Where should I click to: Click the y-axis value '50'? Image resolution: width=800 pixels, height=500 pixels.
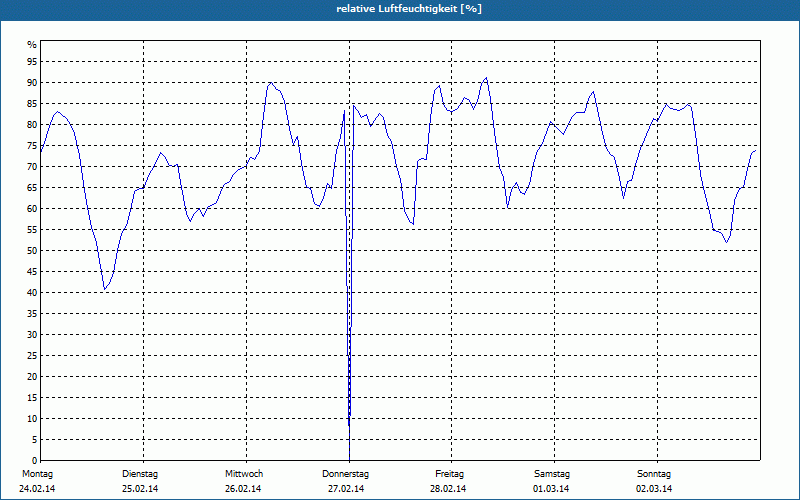tap(32, 251)
